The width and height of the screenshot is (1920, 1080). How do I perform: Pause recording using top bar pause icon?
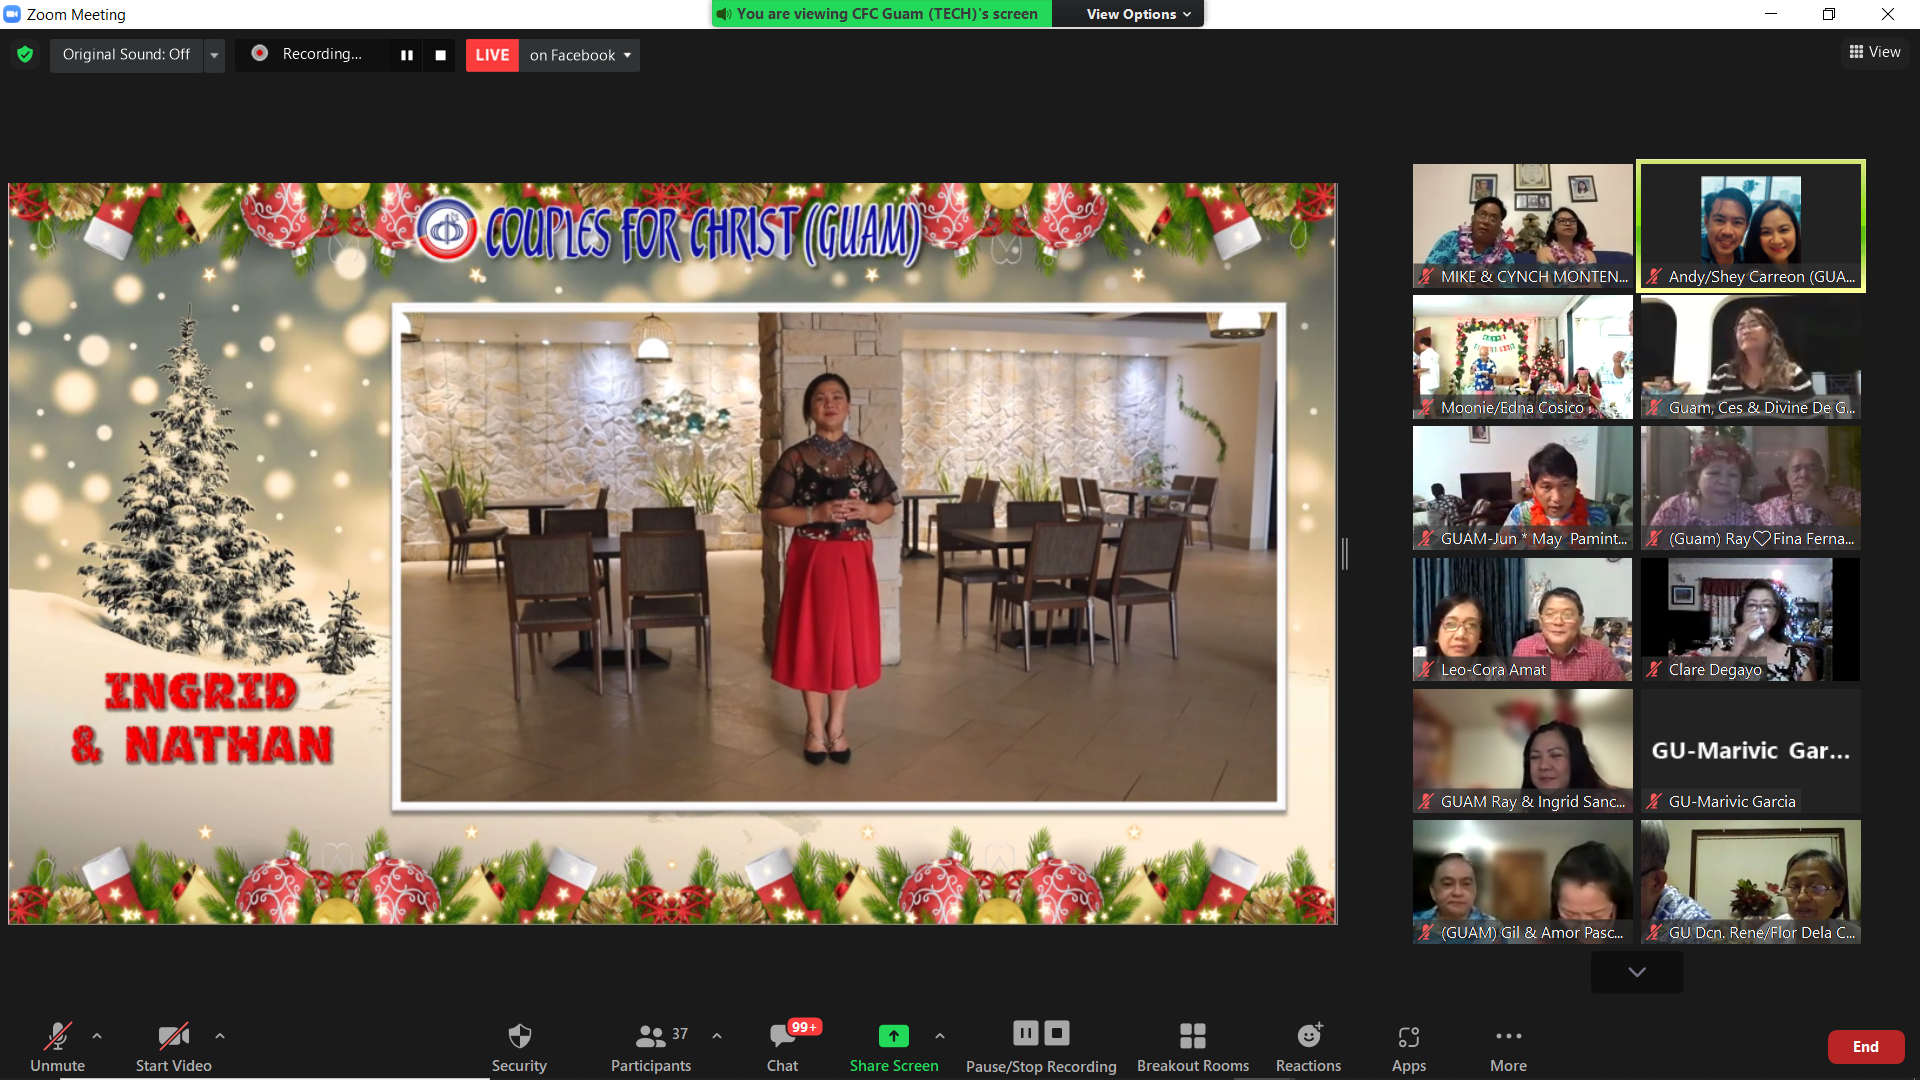(407, 55)
